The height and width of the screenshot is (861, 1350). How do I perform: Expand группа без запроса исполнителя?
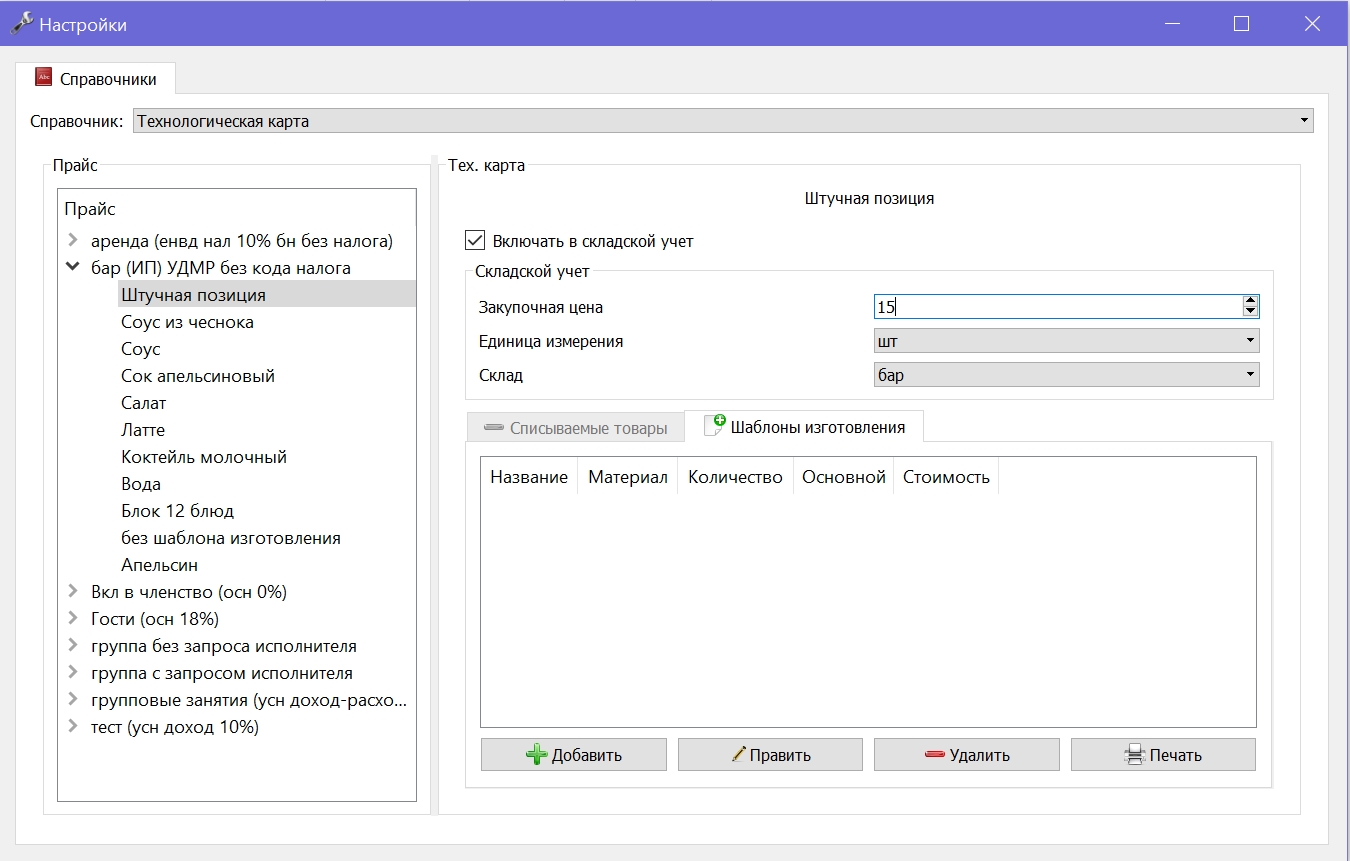[x=73, y=646]
